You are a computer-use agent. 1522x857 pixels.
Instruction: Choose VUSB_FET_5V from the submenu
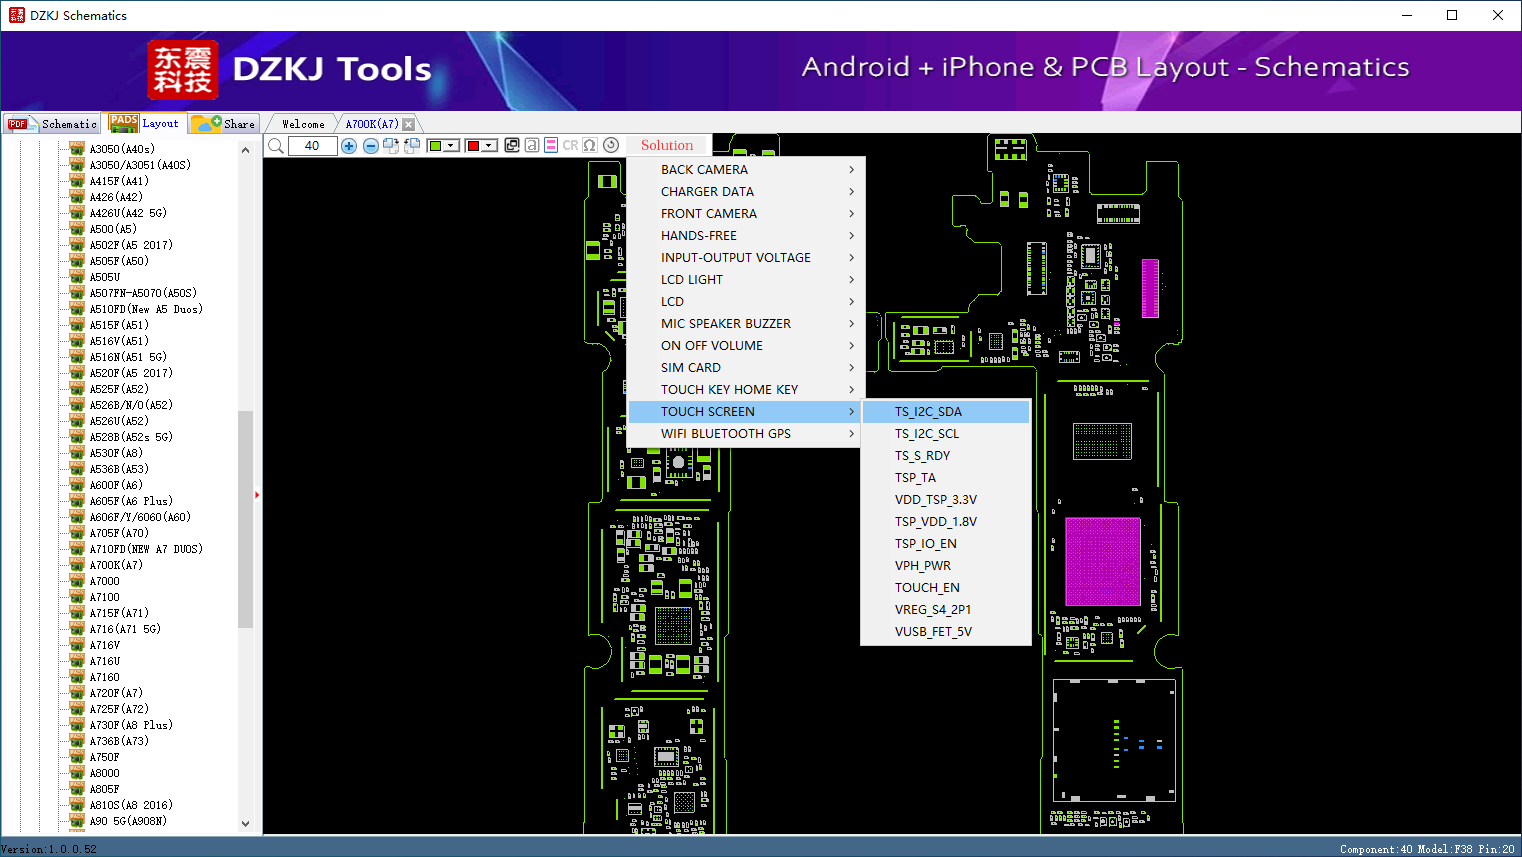point(946,632)
